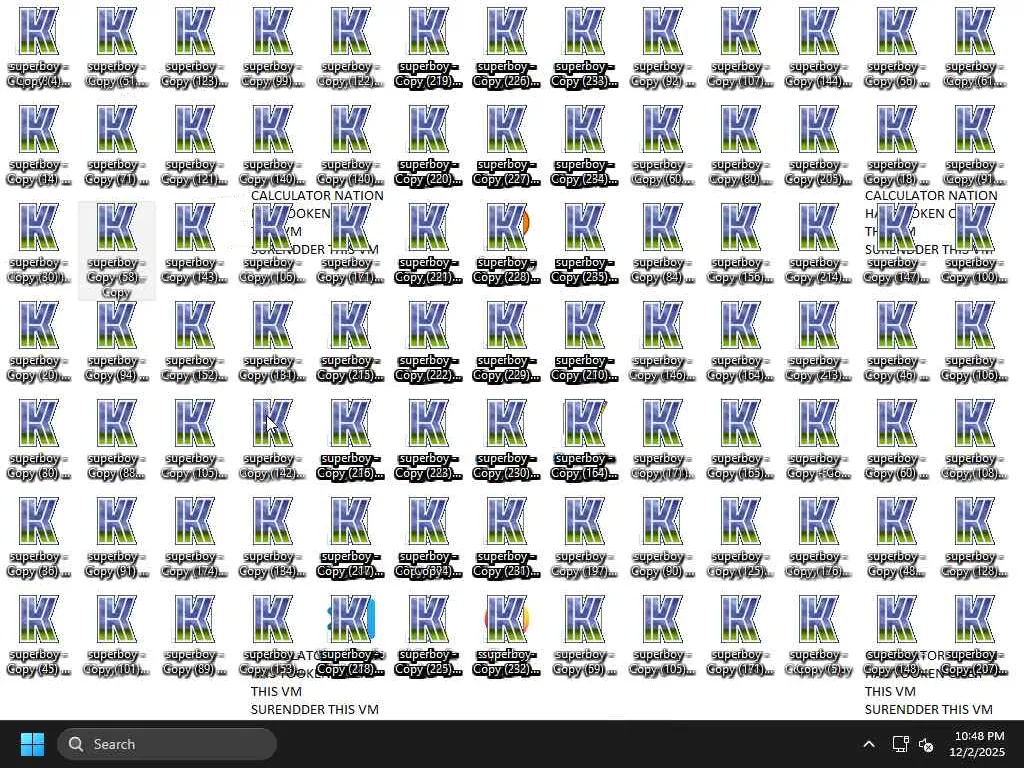Select the highlighted superboy - Copy (58) icon

point(117,251)
